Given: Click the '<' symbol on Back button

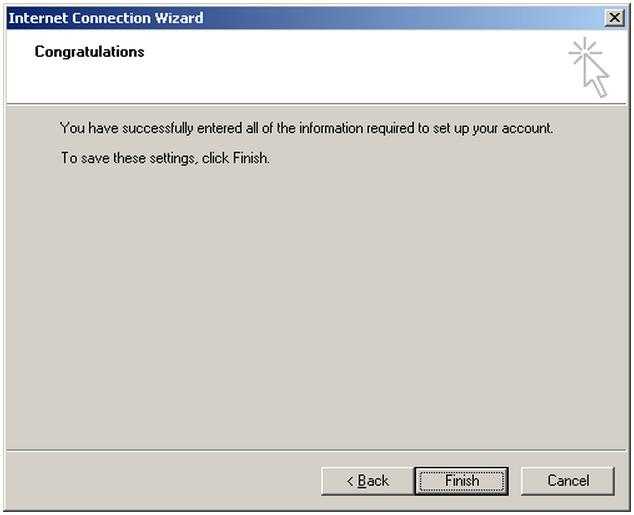Looking at the screenshot, I should point(350,481).
